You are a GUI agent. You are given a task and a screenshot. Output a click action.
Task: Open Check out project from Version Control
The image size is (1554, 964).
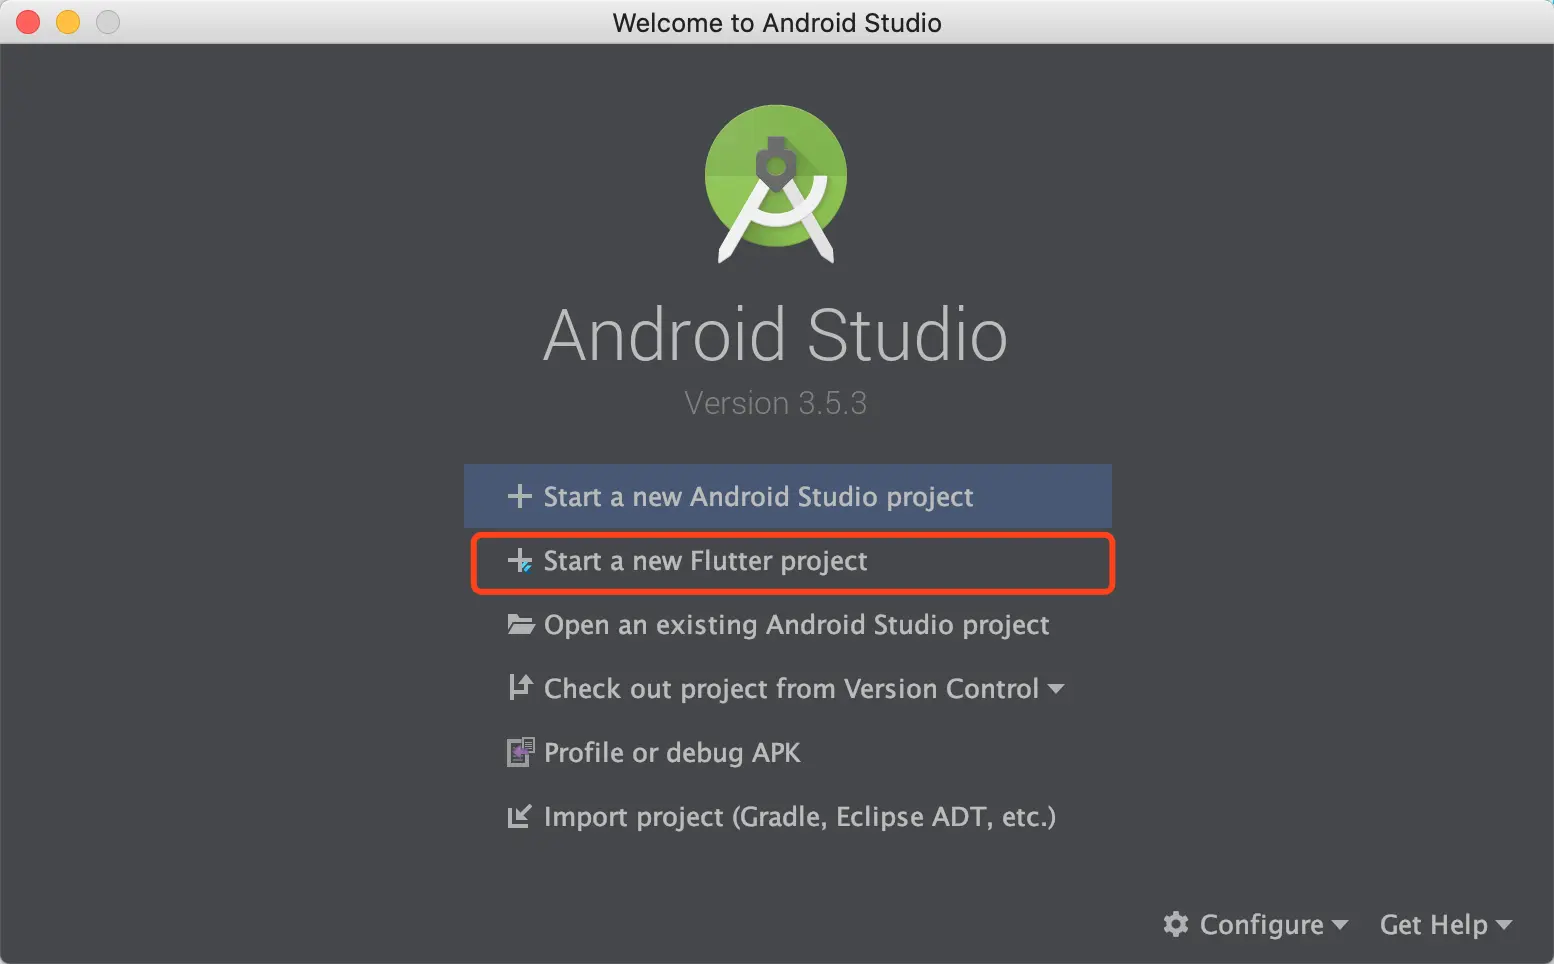pos(786,689)
